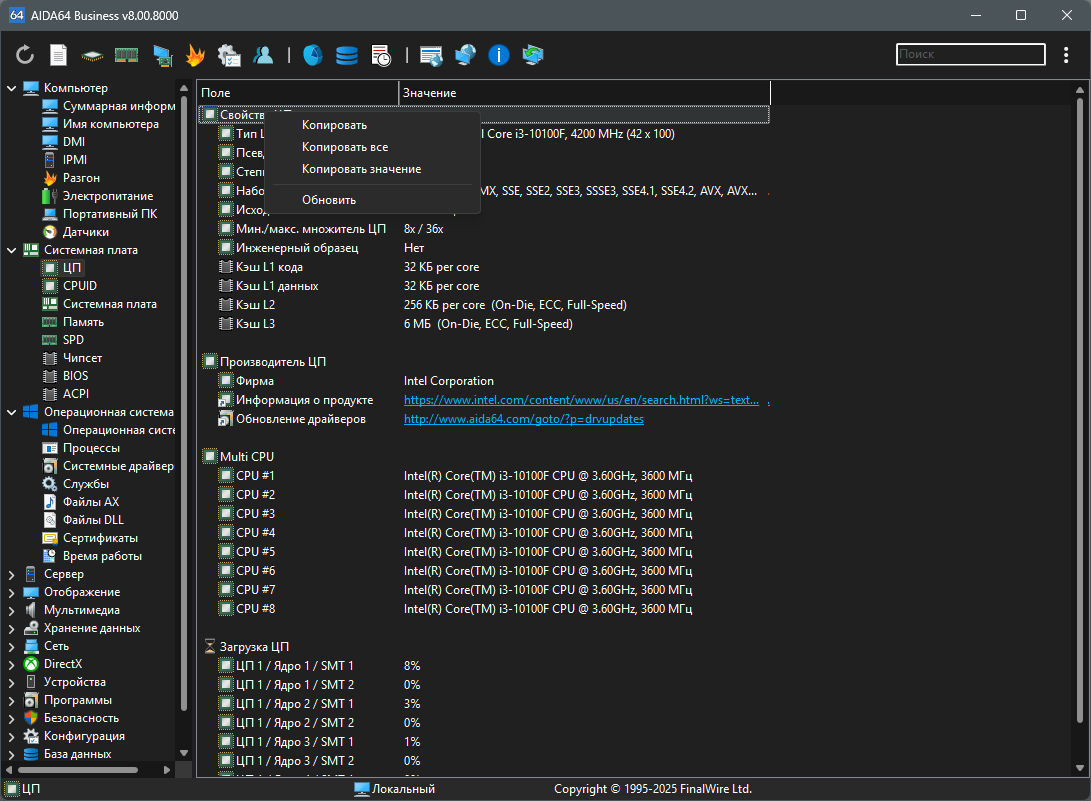
Task: Select Разгон in the sidebar tree
Action: 81,177
